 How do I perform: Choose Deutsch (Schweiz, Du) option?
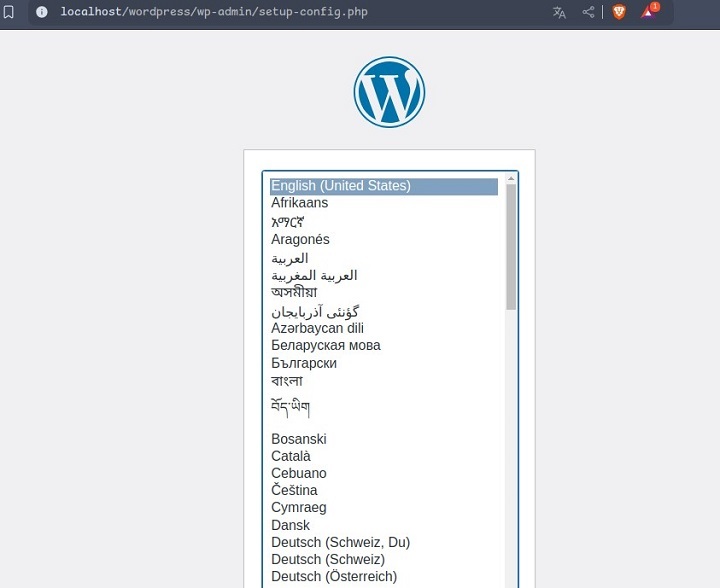pos(384,543)
